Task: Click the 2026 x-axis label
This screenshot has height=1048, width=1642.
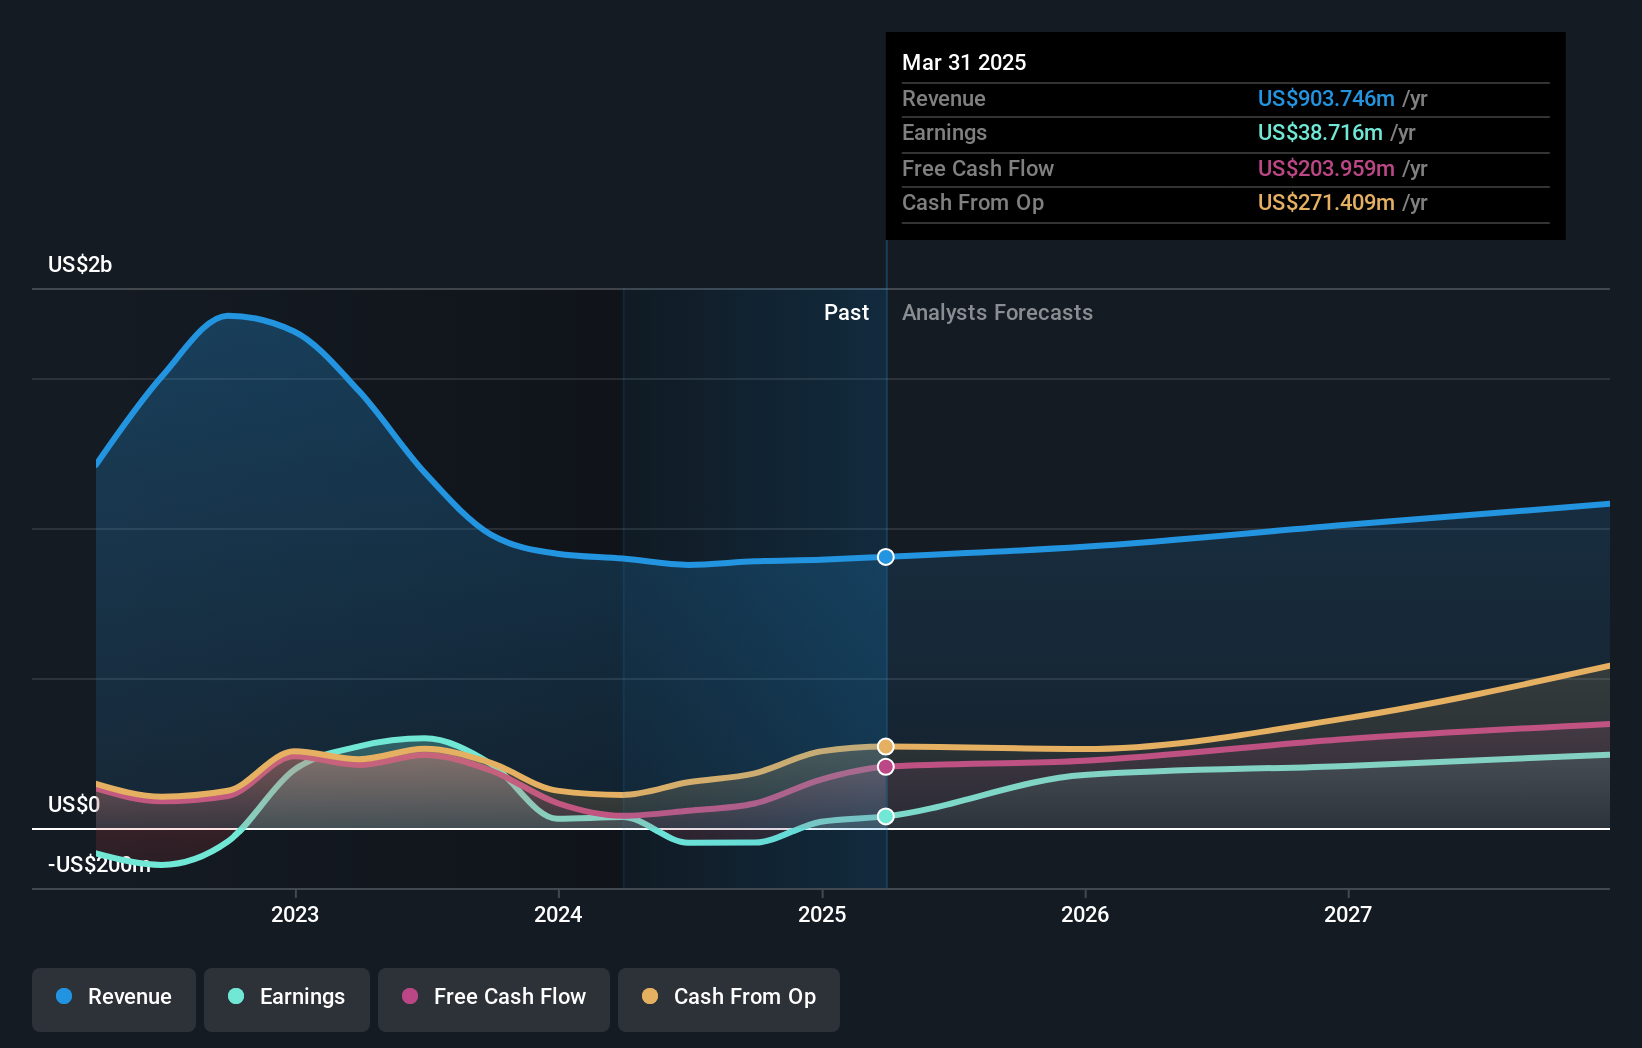Action: click(x=1085, y=914)
